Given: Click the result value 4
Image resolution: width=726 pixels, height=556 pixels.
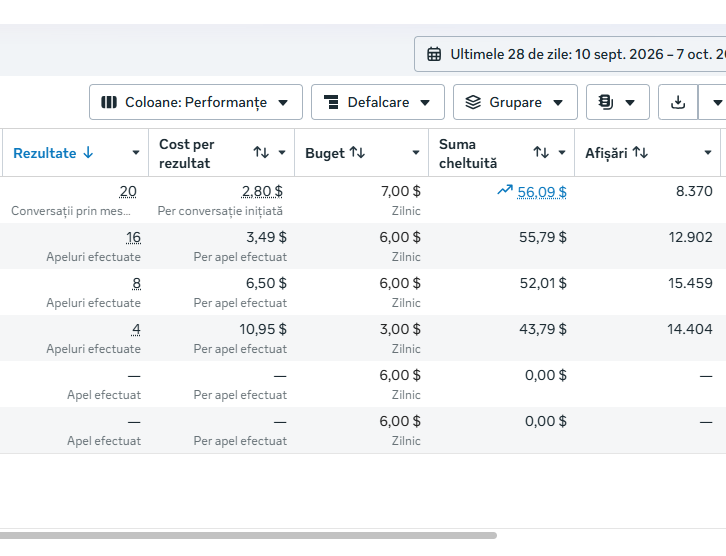Looking at the screenshot, I should [x=136, y=329].
